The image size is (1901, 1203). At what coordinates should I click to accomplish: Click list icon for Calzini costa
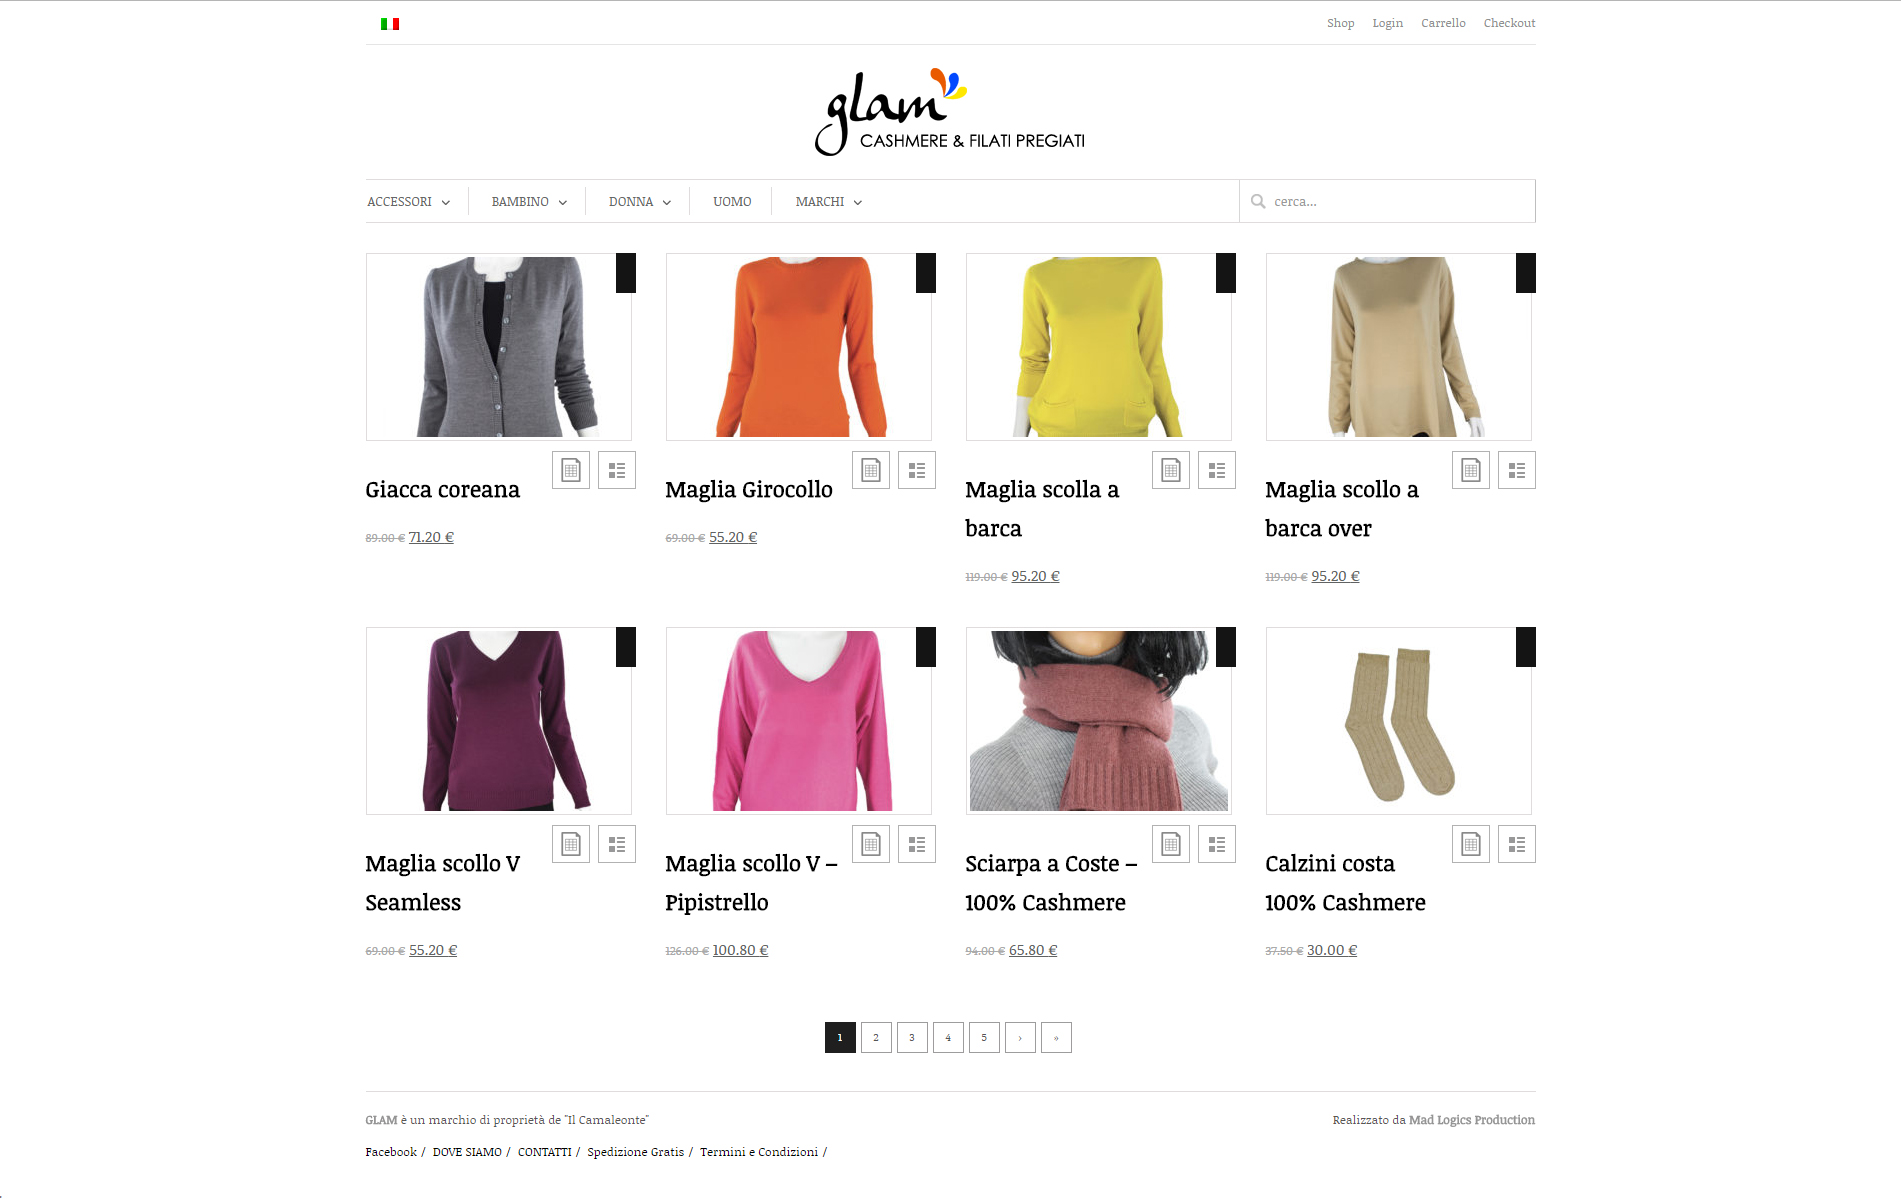[x=1517, y=844]
